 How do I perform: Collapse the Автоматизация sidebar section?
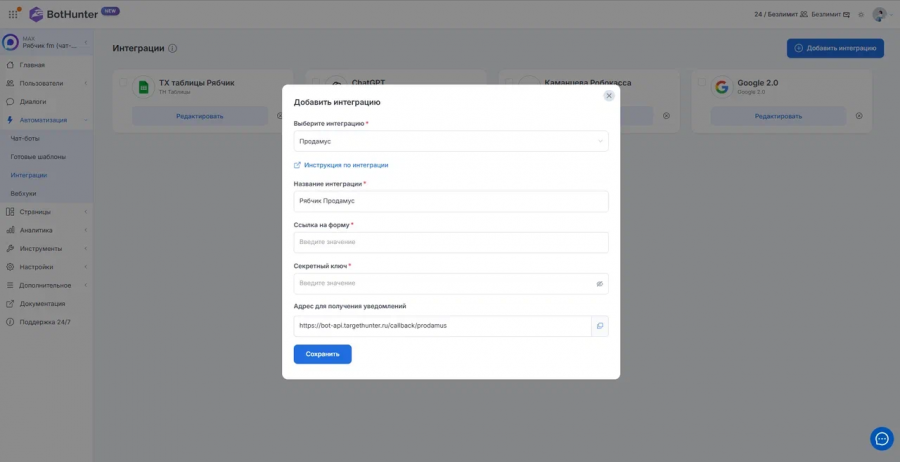point(46,120)
